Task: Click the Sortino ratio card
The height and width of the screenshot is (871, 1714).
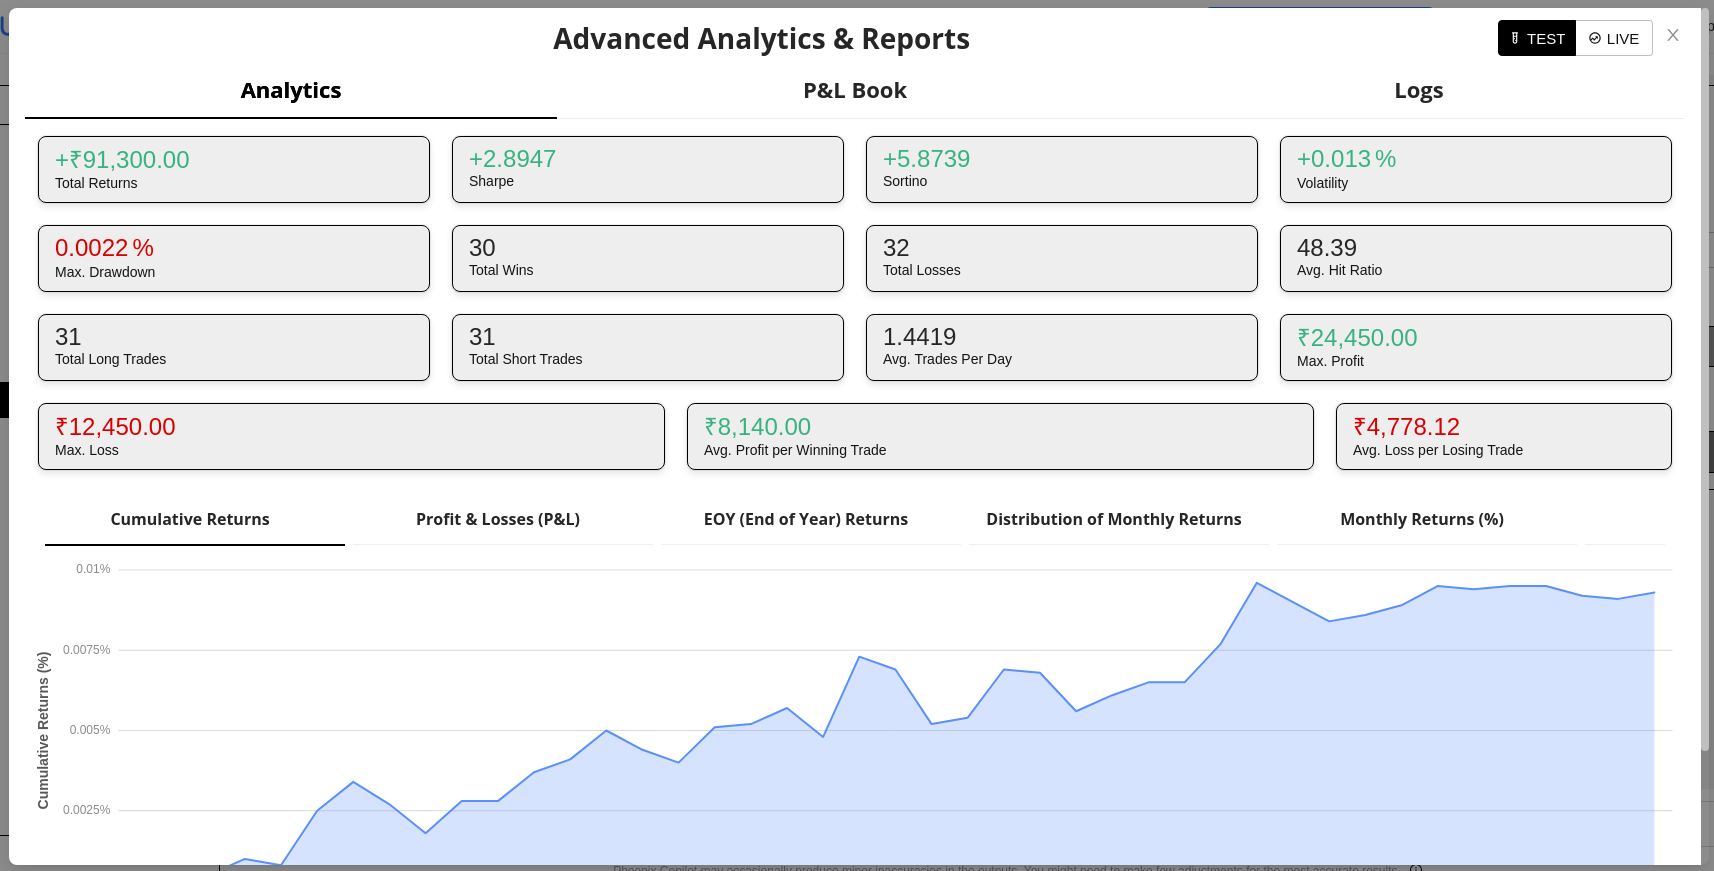Action: pos(1061,170)
